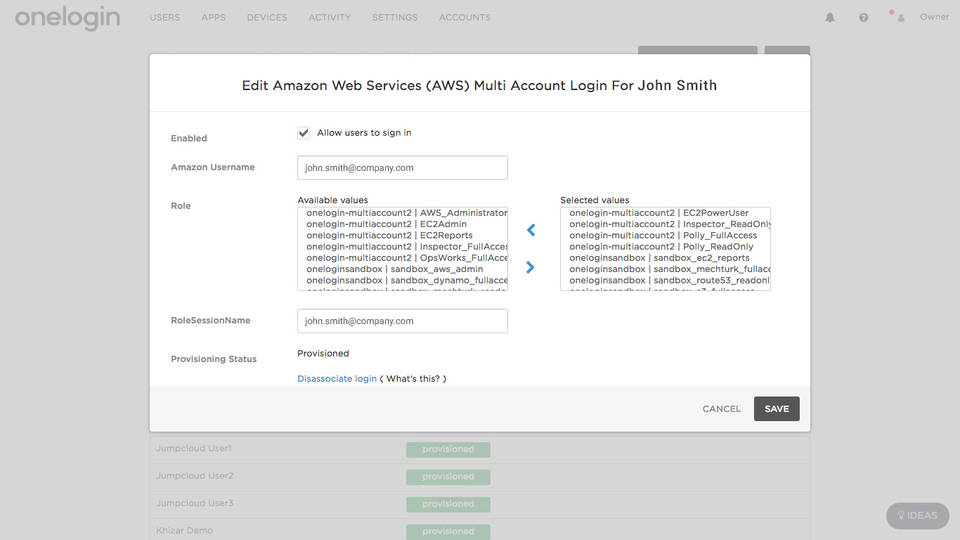This screenshot has width=960, height=540.
Task: Click the notifications bell icon
Action: coord(830,17)
